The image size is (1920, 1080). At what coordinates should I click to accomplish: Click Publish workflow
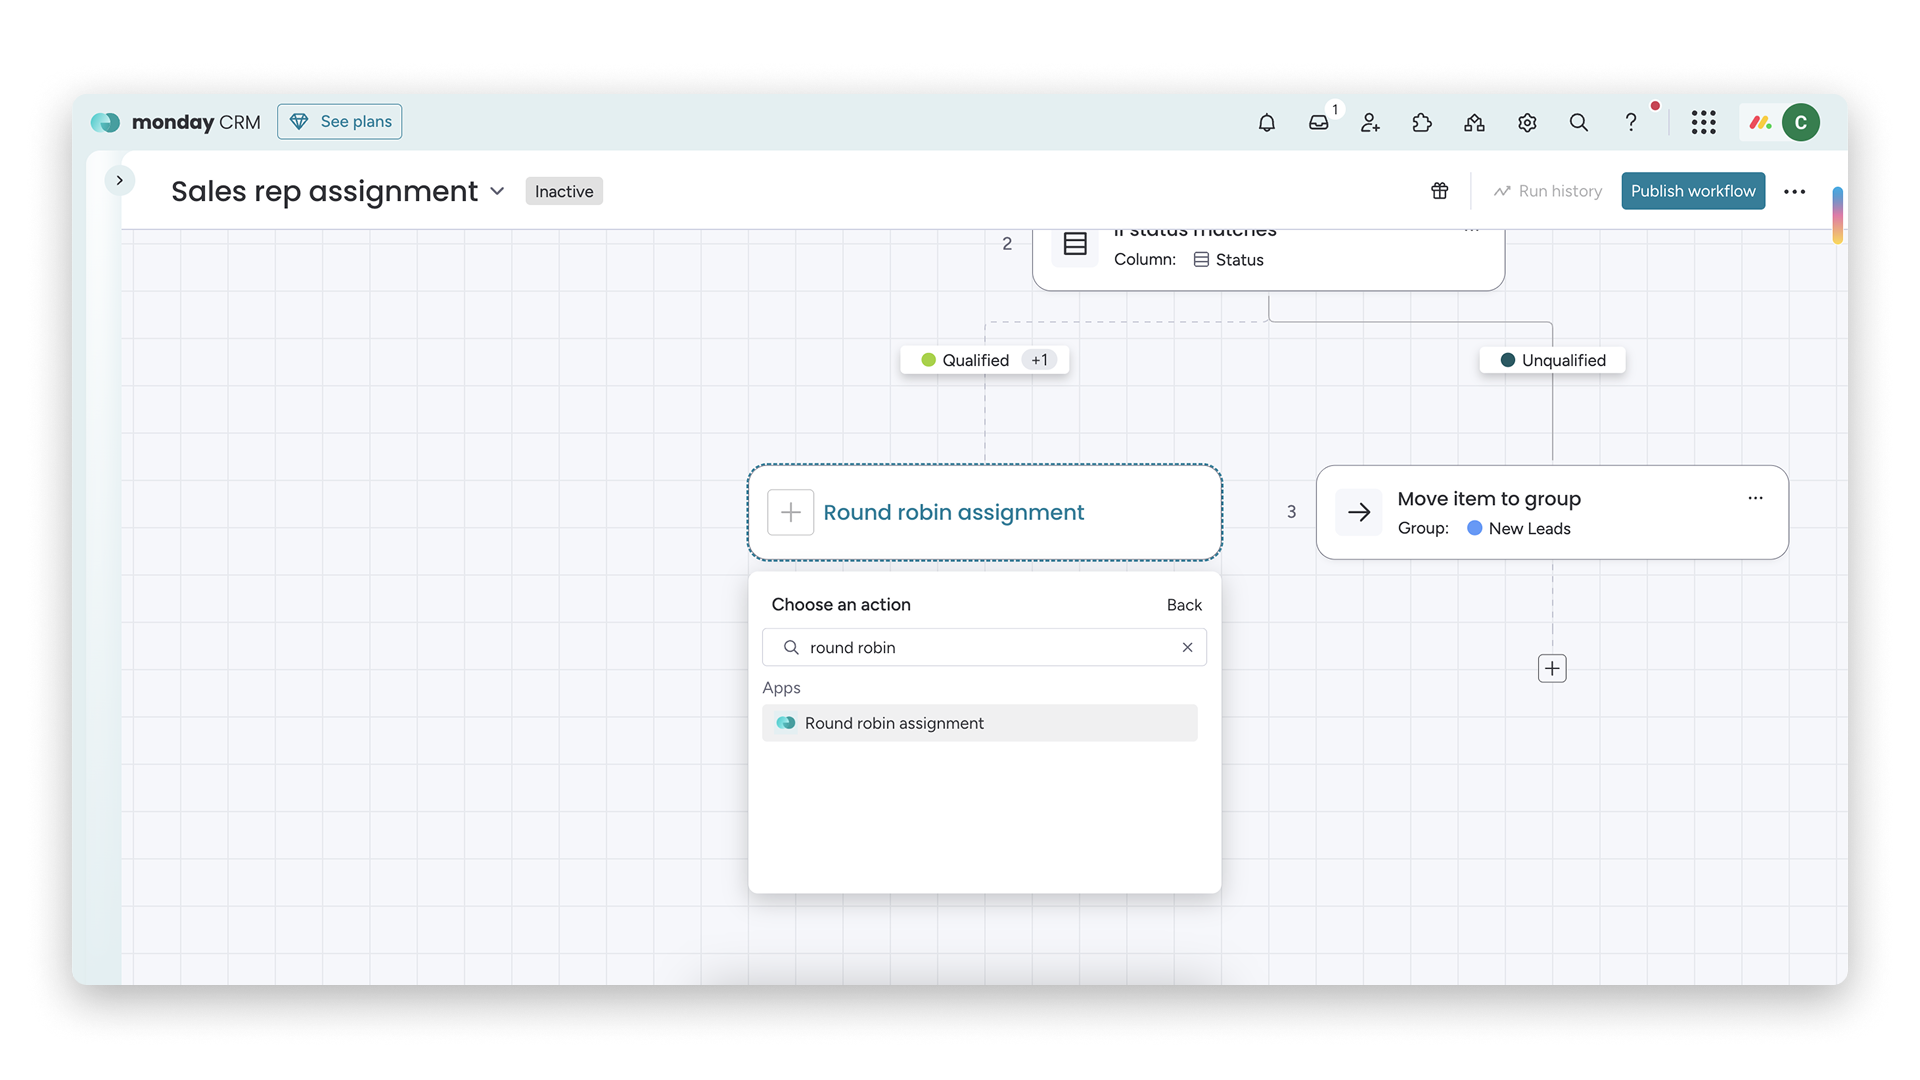click(1692, 191)
